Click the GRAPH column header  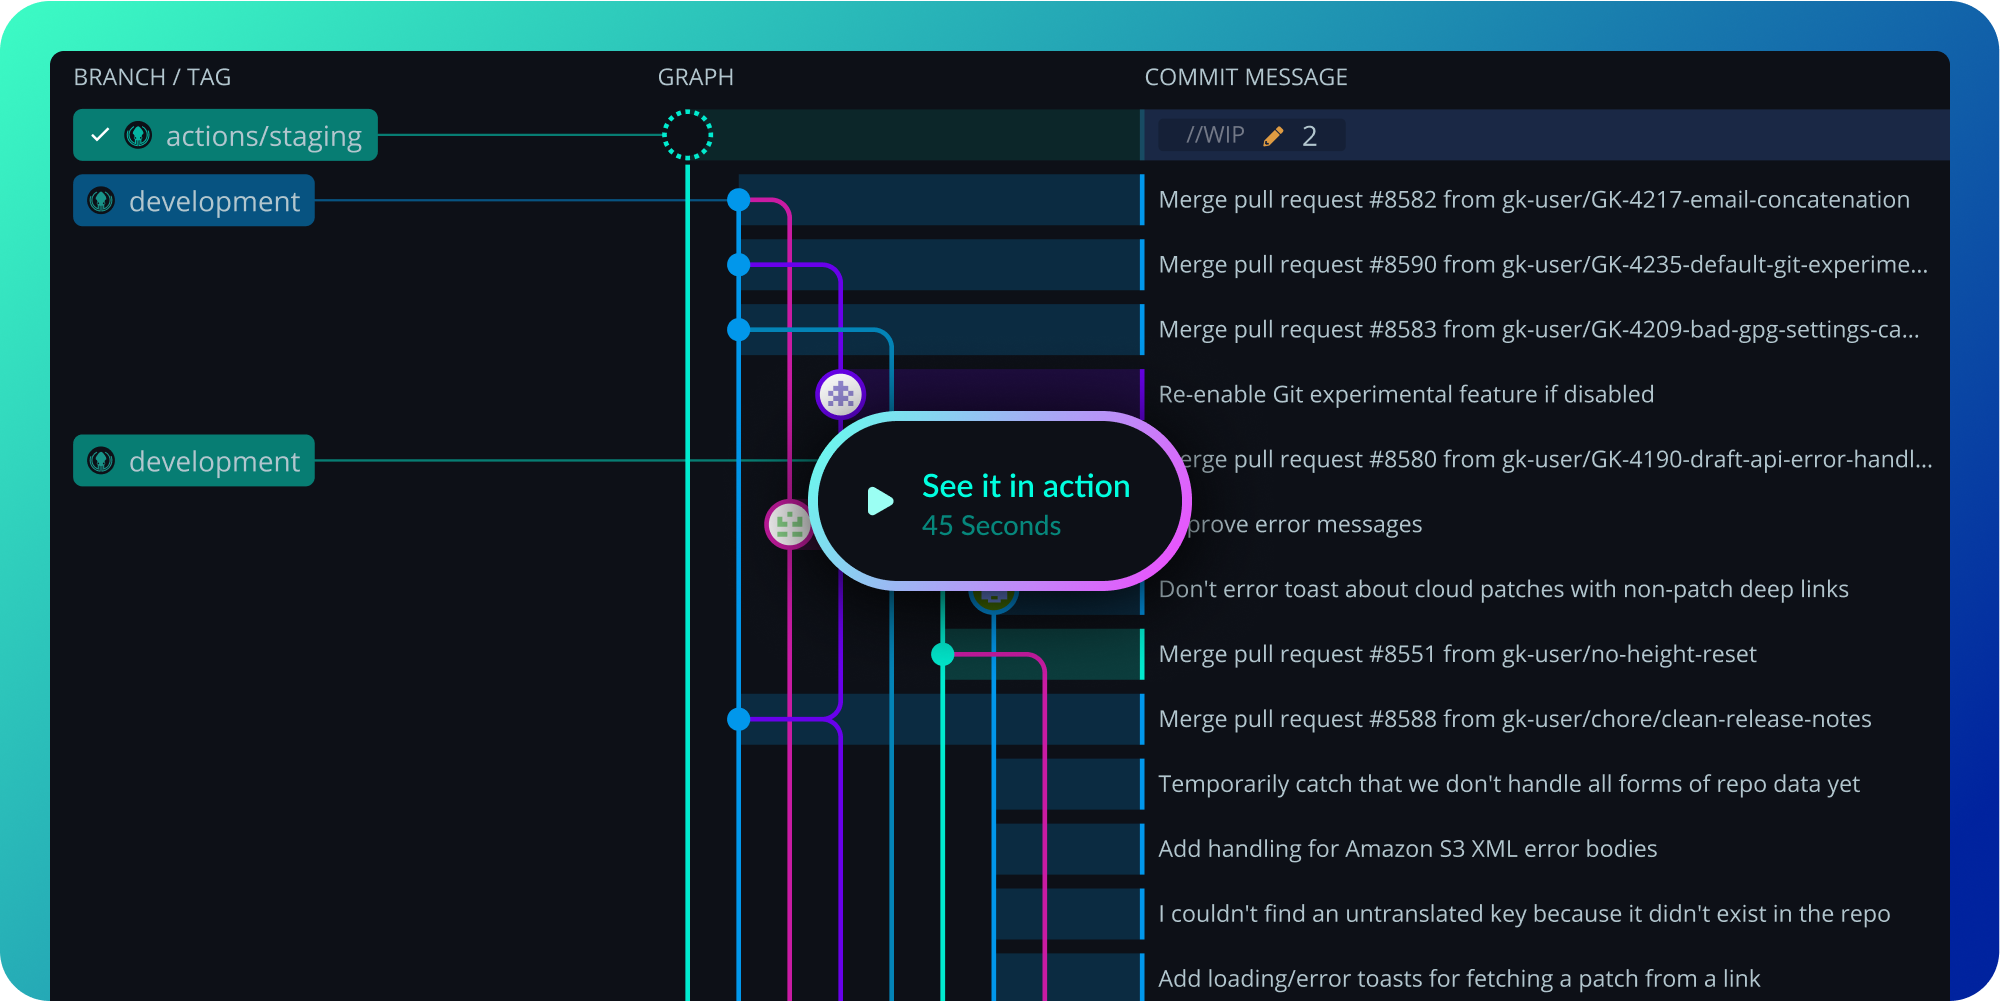(695, 78)
